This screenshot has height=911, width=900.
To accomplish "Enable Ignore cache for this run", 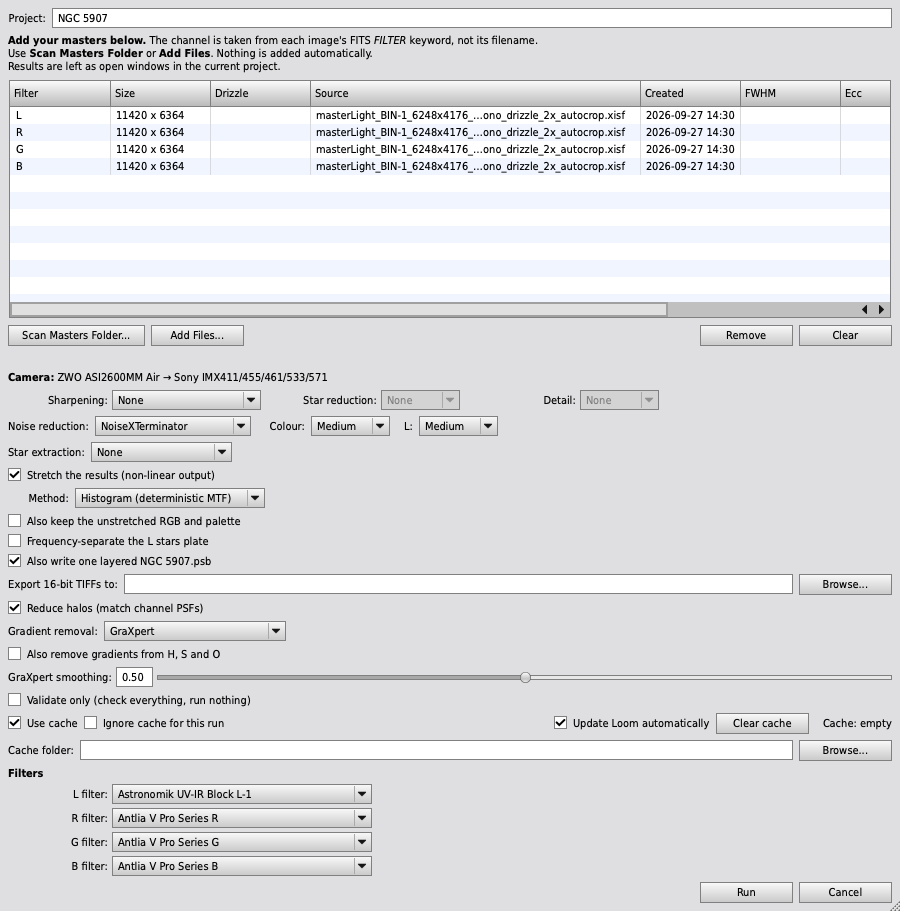I will click(91, 723).
